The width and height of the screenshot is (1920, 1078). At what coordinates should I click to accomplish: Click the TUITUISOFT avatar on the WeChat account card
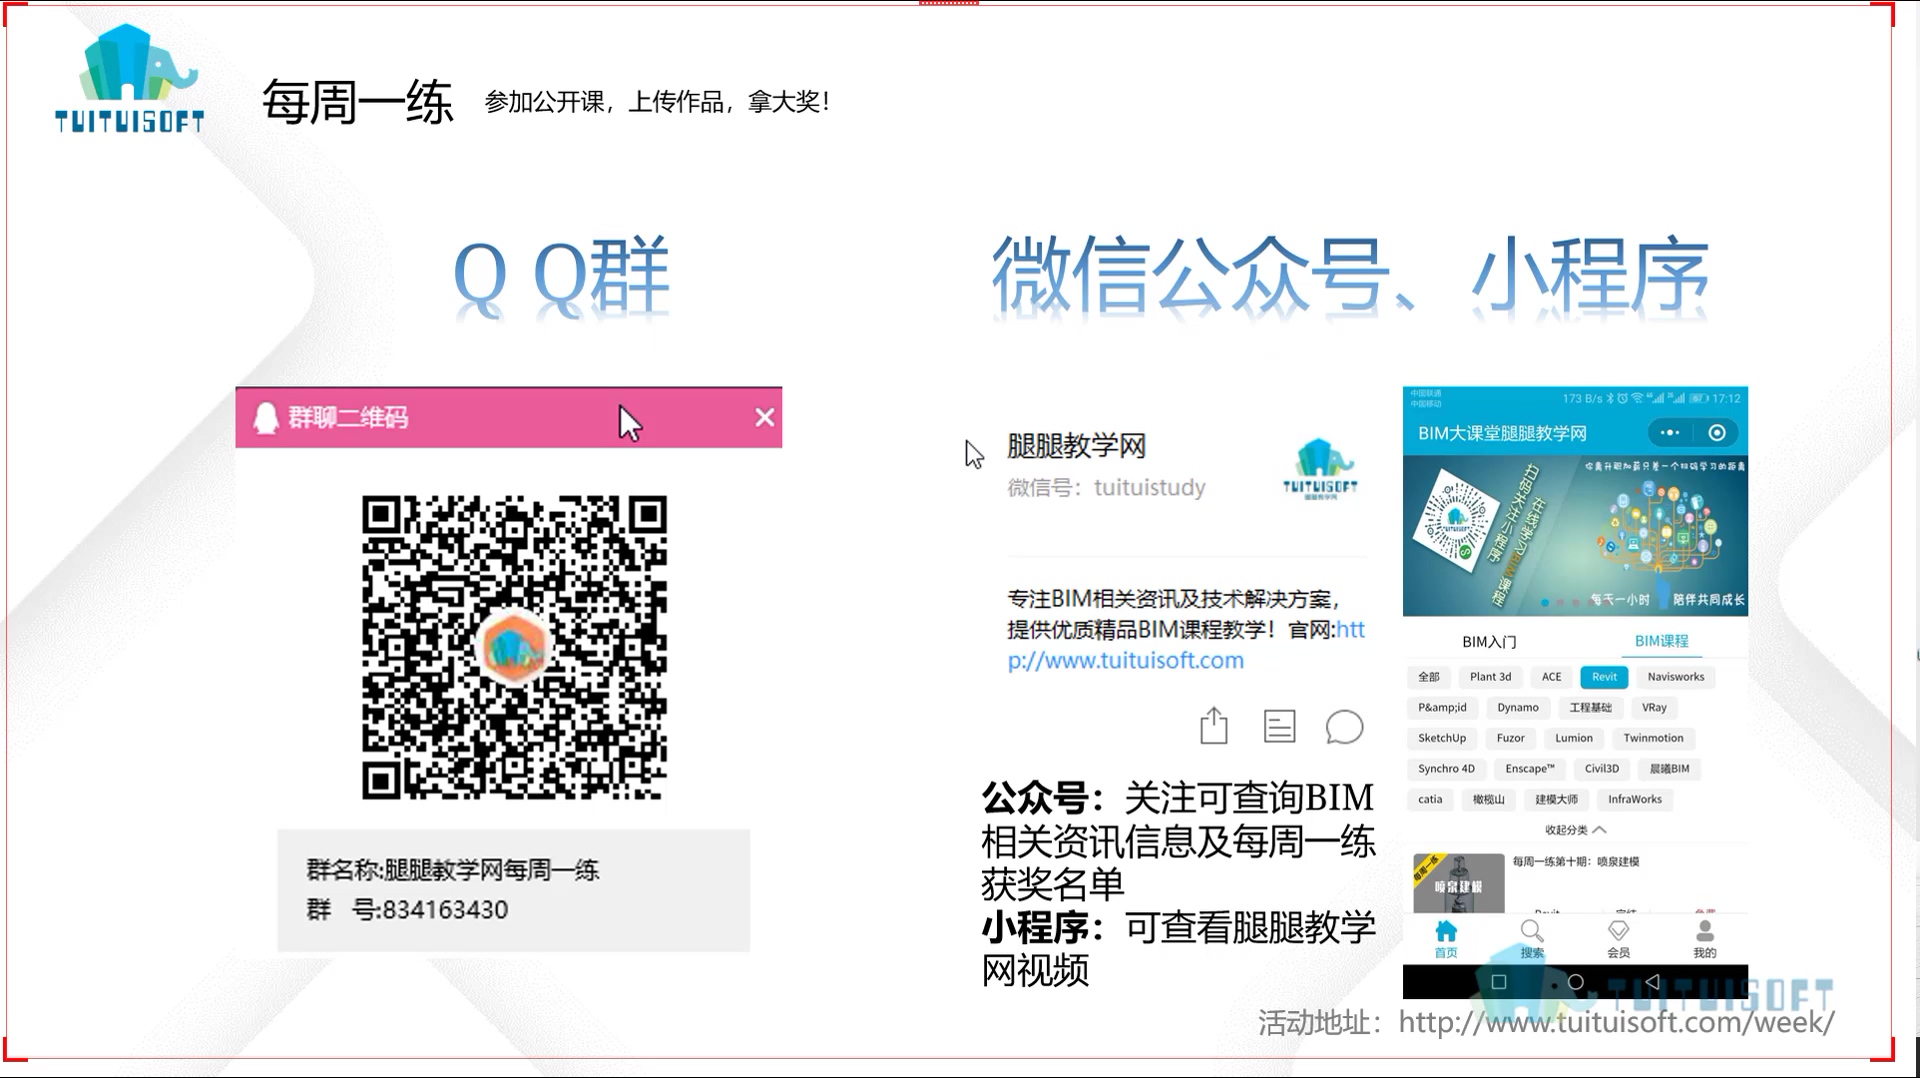pyautogui.click(x=1320, y=468)
